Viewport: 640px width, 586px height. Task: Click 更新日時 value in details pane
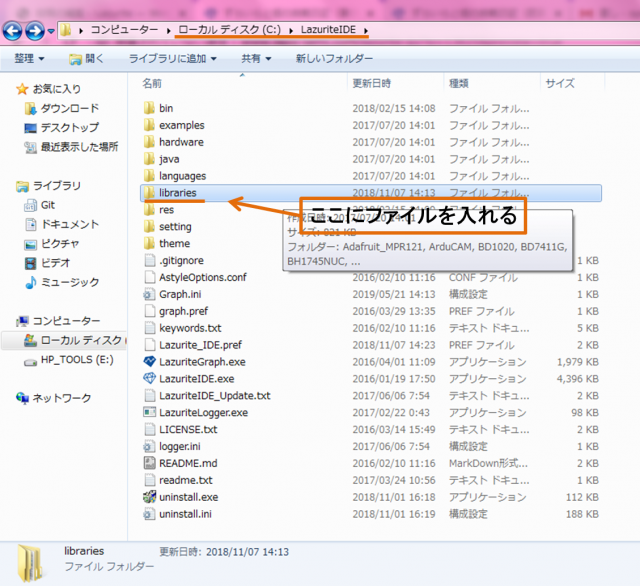pyautogui.click(x=247, y=552)
